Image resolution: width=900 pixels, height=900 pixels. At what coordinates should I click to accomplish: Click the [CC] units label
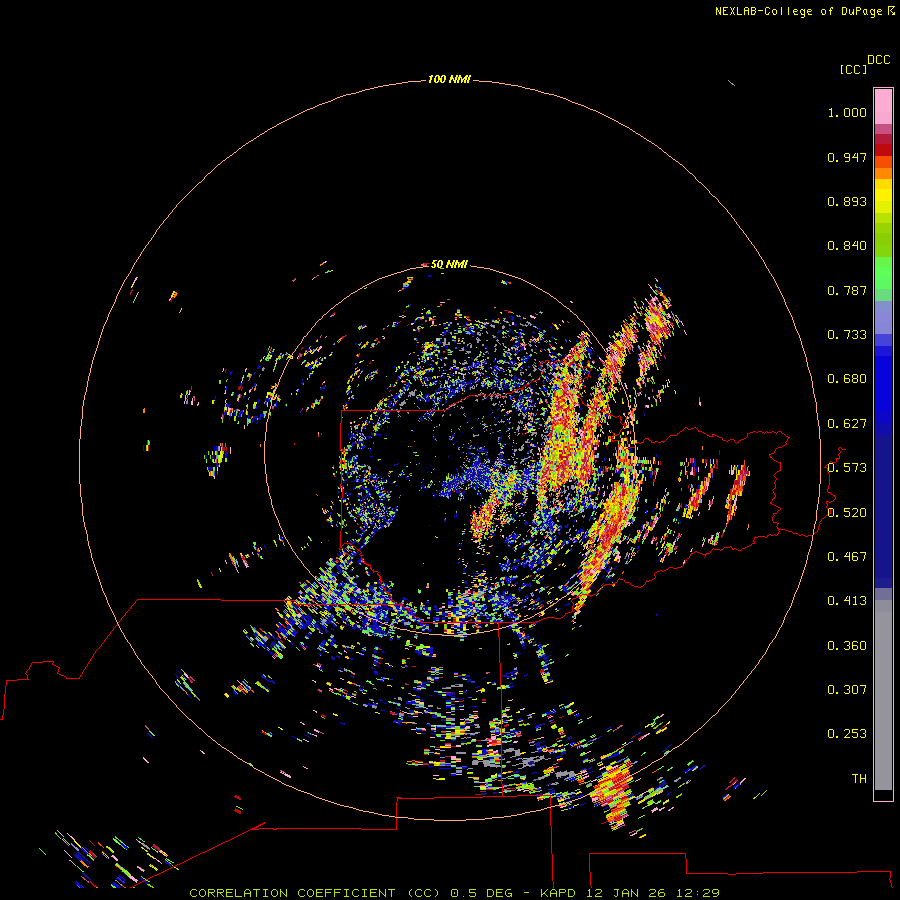tap(853, 69)
